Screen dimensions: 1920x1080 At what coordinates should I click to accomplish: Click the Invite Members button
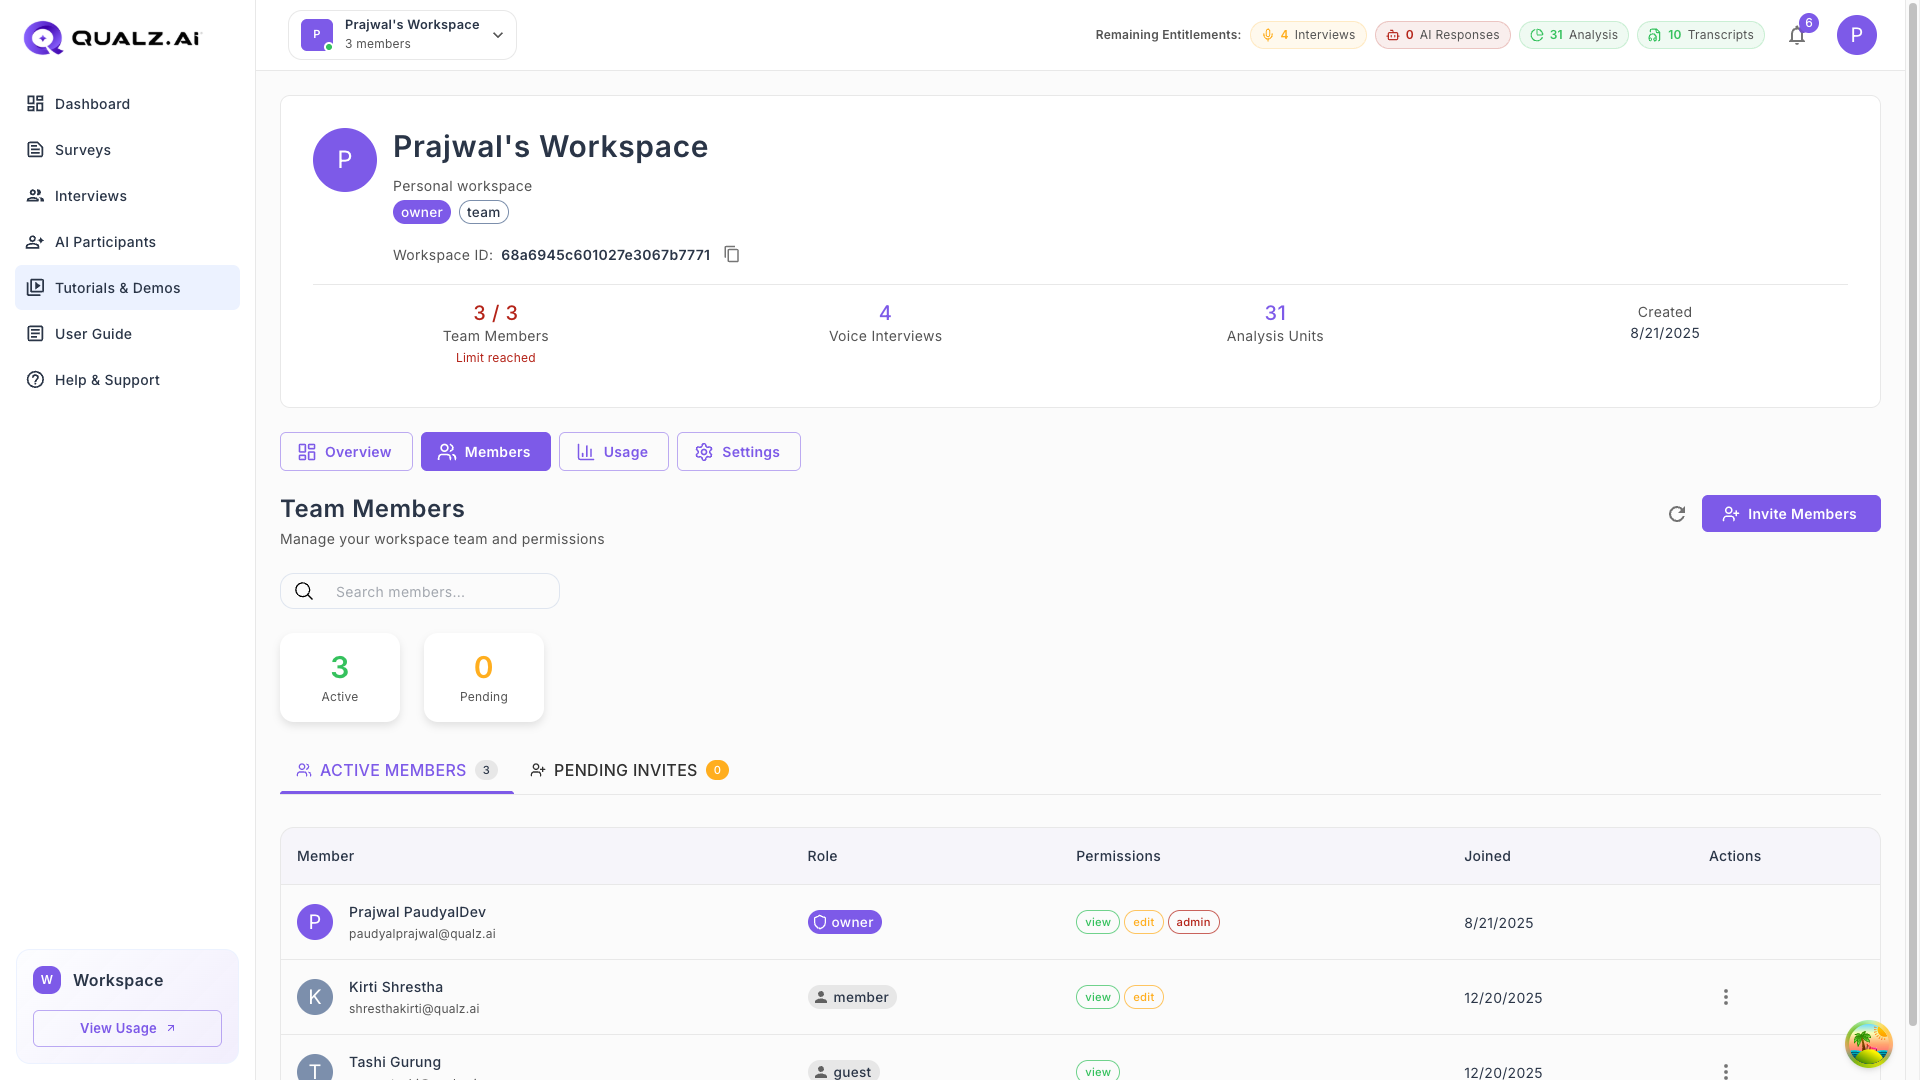tap(1791, 513)
